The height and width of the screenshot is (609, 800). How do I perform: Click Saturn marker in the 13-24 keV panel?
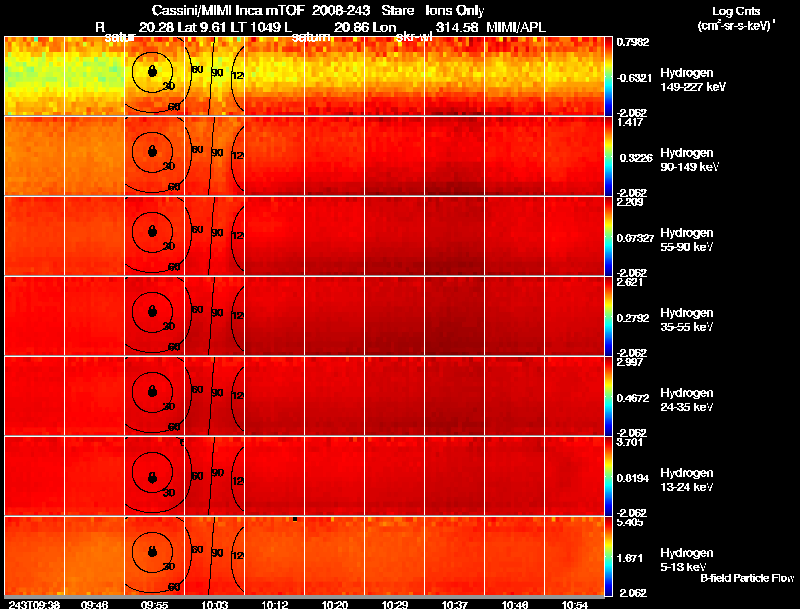click(x=152, y=477)
